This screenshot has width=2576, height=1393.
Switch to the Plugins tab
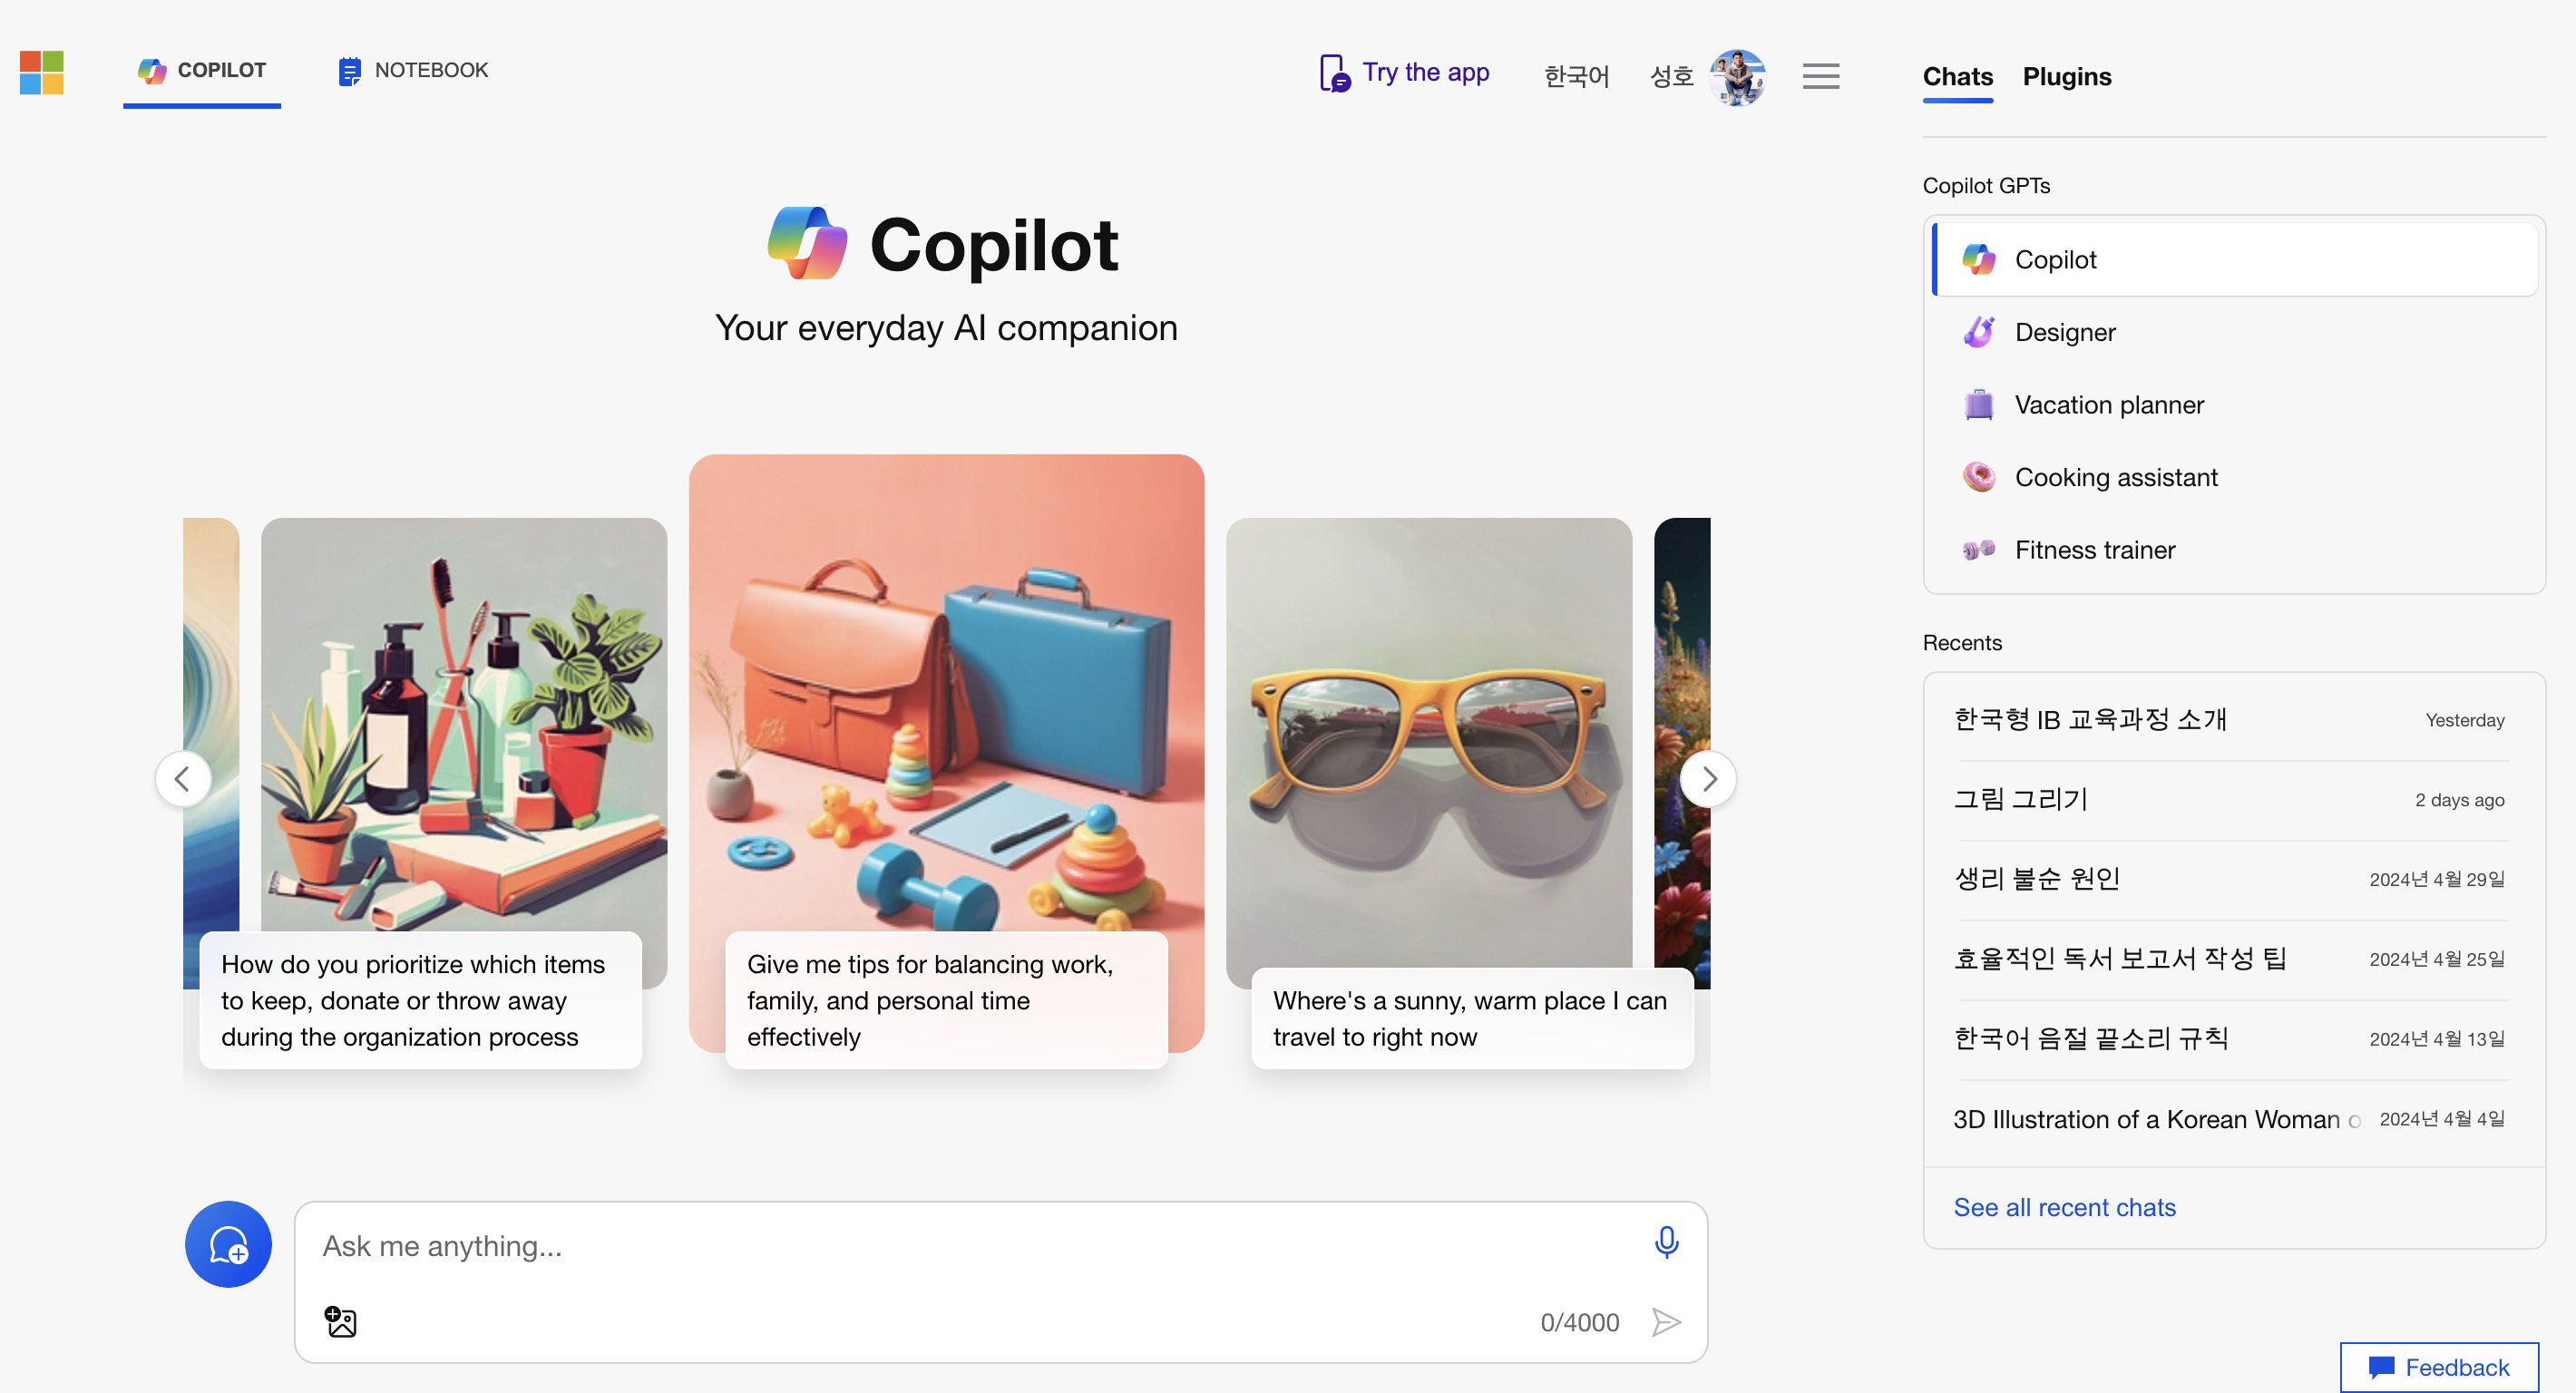2066,76
